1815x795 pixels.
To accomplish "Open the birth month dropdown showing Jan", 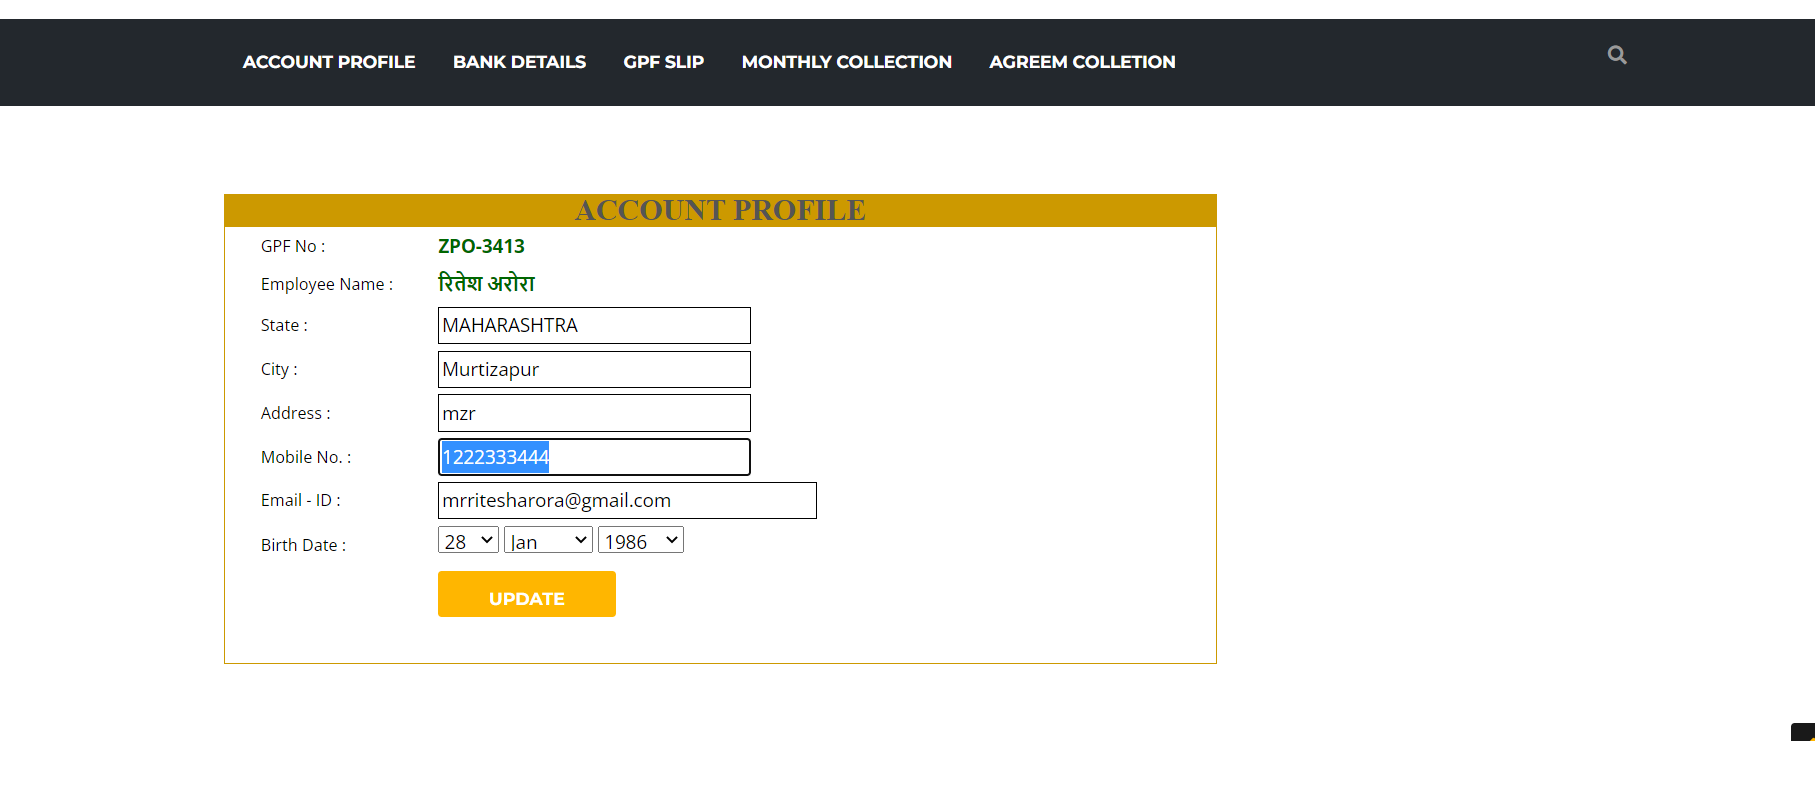I will click(548, 540).
